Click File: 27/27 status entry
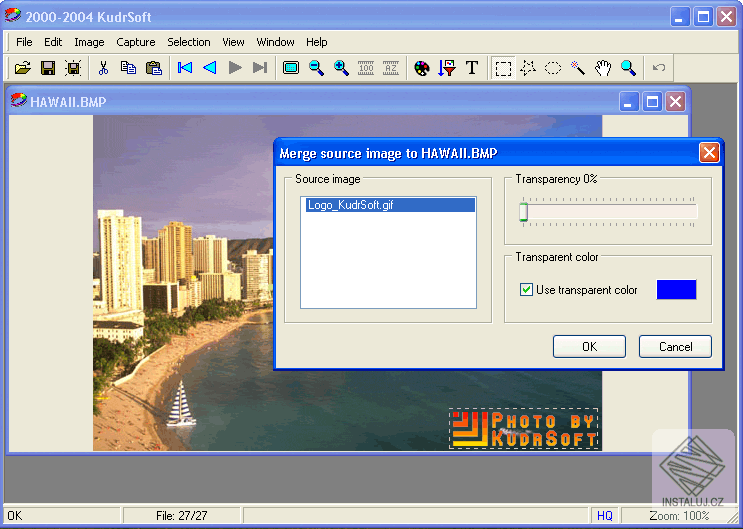 pos(181,516)
